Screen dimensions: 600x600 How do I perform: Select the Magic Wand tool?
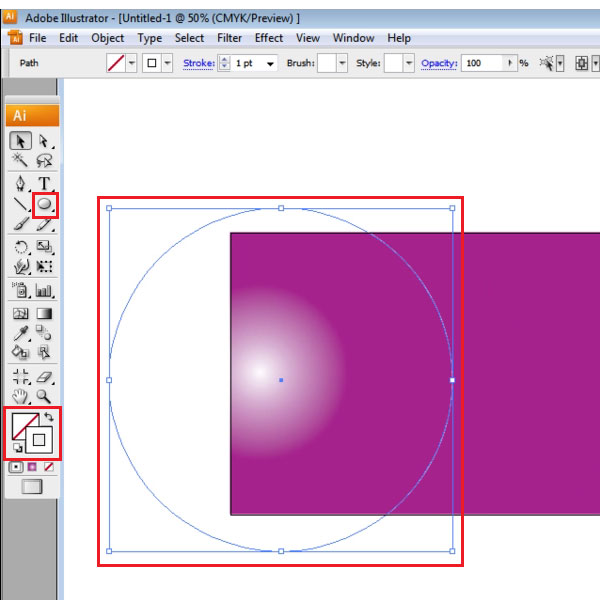click(x=20, y=160)
